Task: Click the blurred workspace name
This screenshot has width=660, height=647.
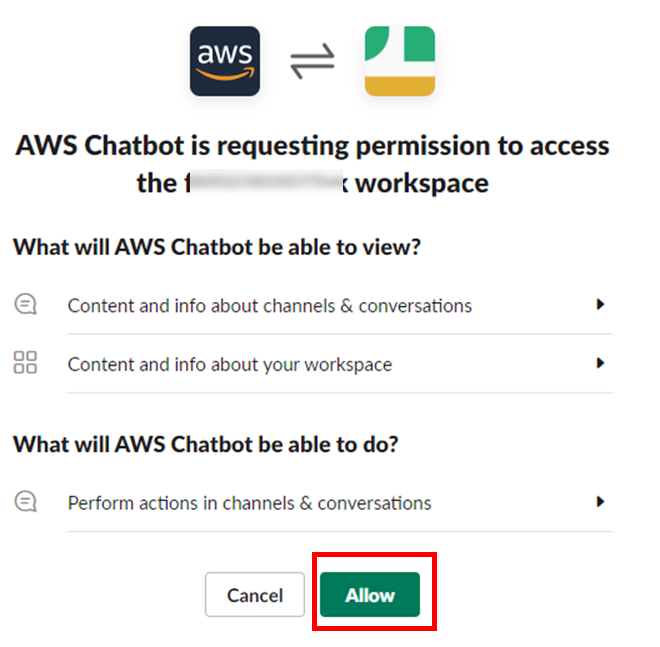Action: click(267, 182)
